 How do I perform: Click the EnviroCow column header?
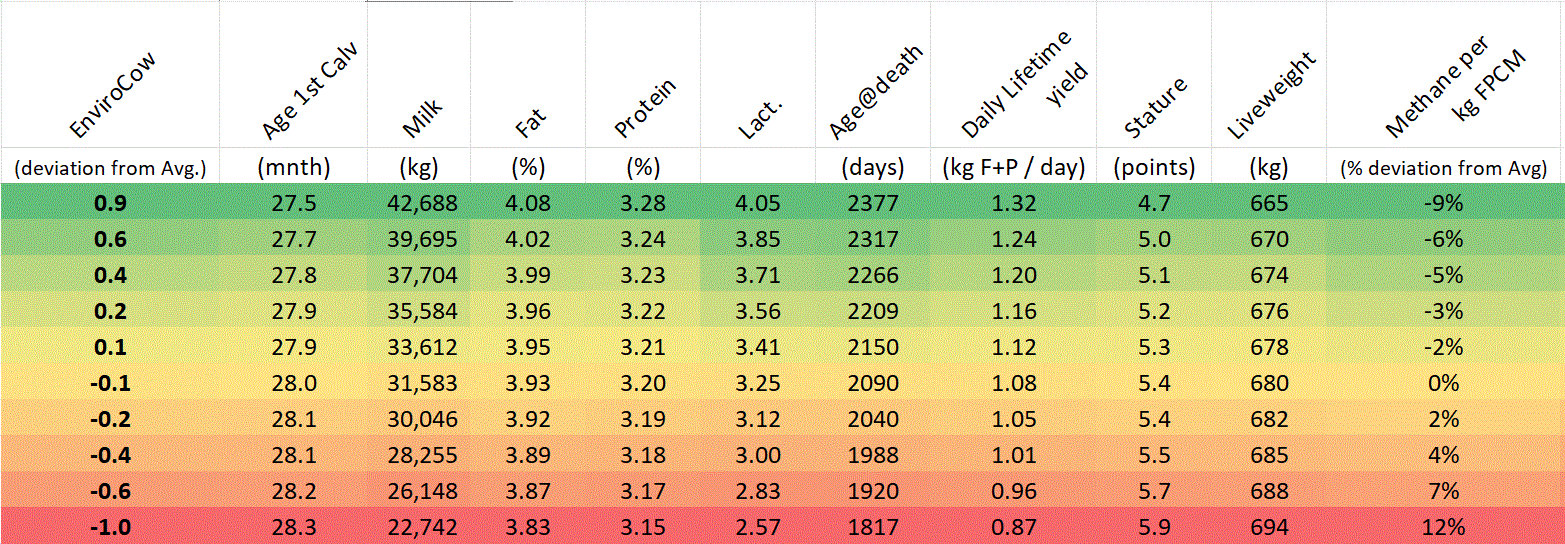pyautogui.click(x=113, y=96)
